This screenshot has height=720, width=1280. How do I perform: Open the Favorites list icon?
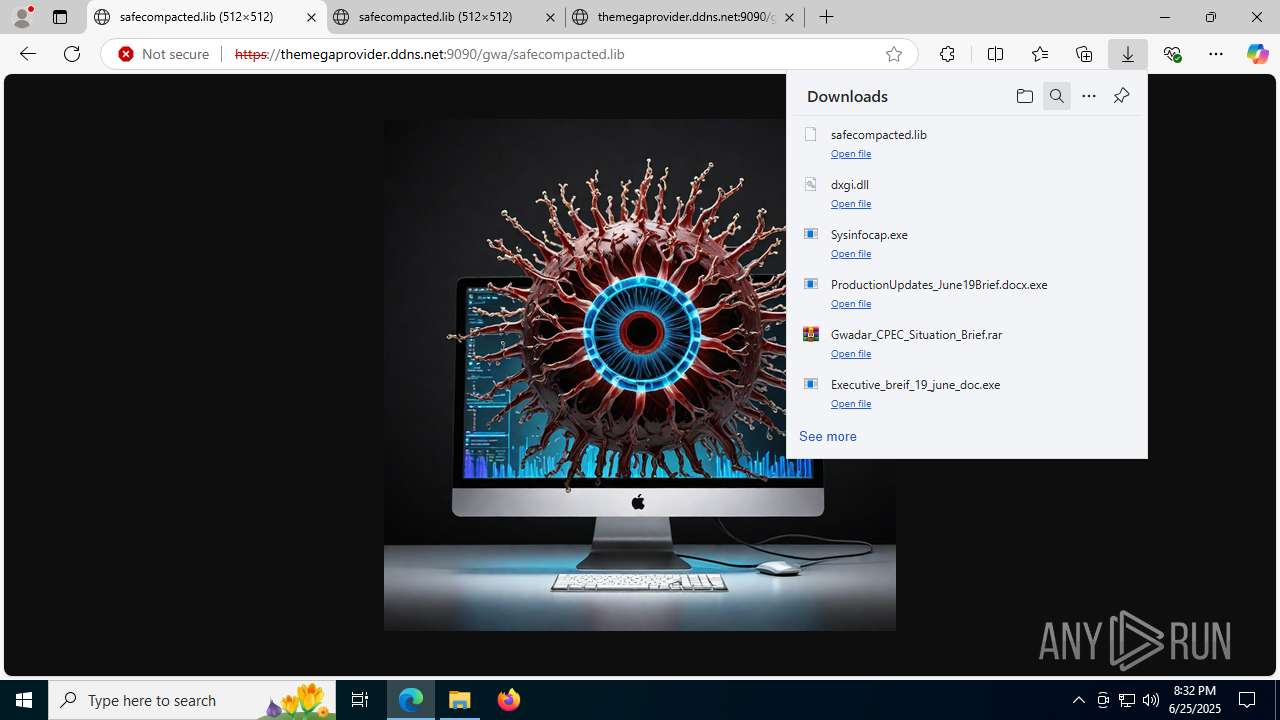click(x=1040, y=54)
